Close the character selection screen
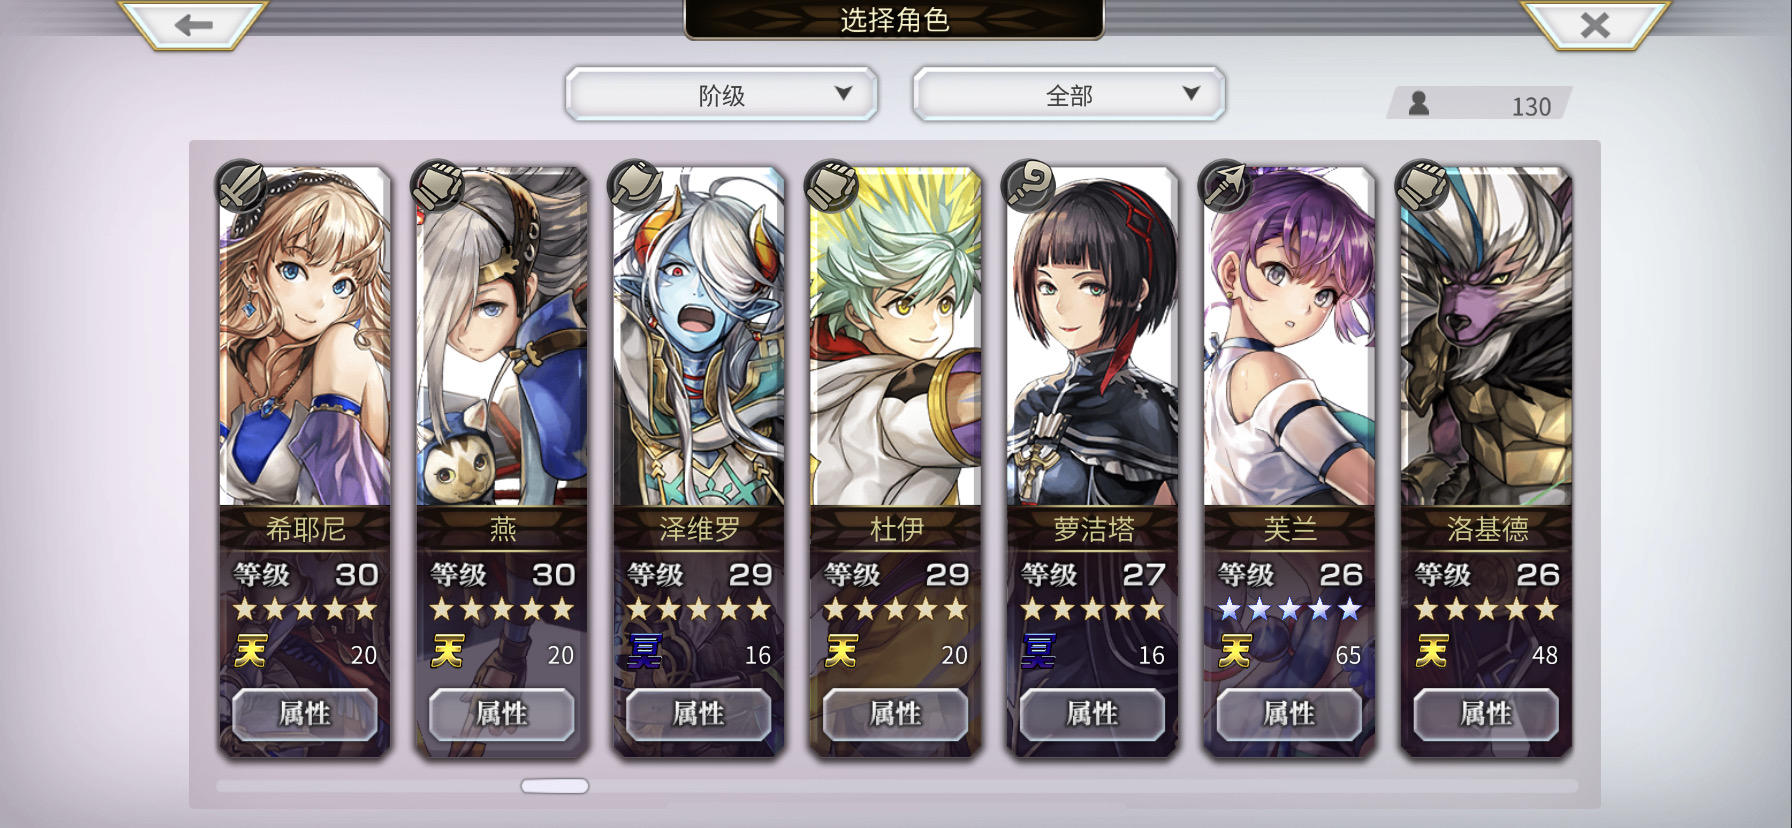This screenshot has width=1792, height=828. [1595, 24]
